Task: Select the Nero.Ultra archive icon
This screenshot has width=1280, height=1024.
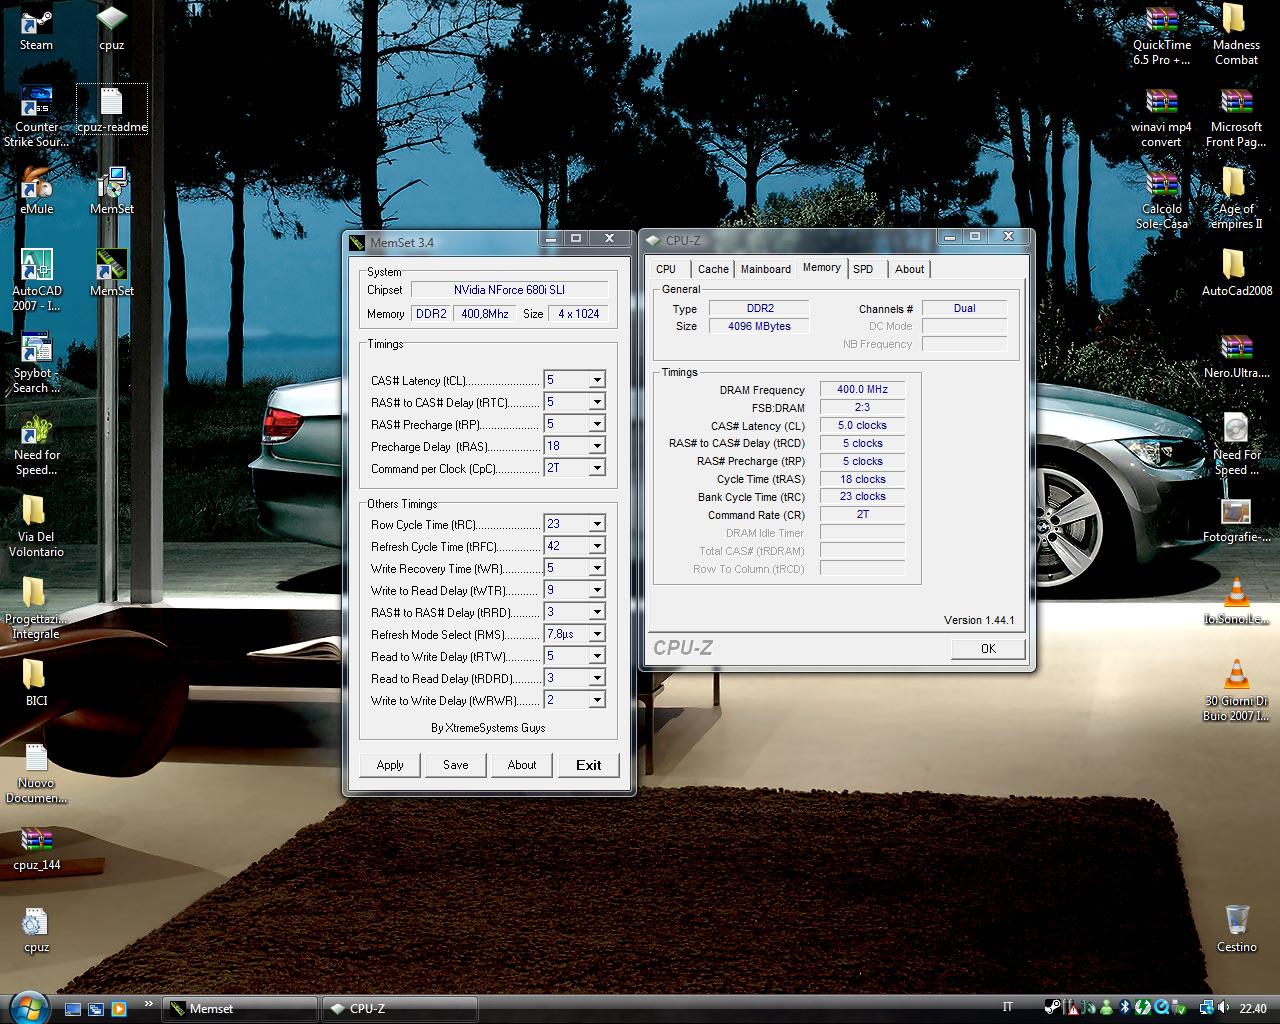Action: (1236, 355)
